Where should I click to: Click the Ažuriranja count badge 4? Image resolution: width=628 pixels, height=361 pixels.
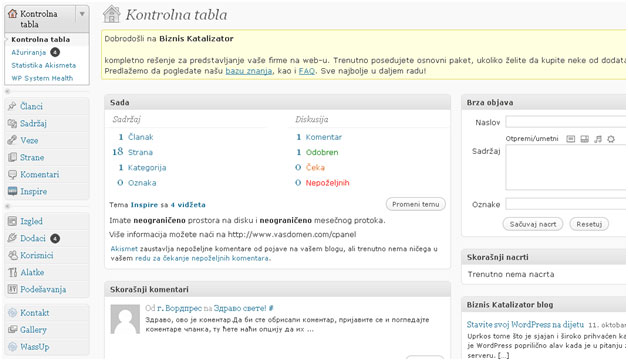pyautogui.click(x=55, y=52)
